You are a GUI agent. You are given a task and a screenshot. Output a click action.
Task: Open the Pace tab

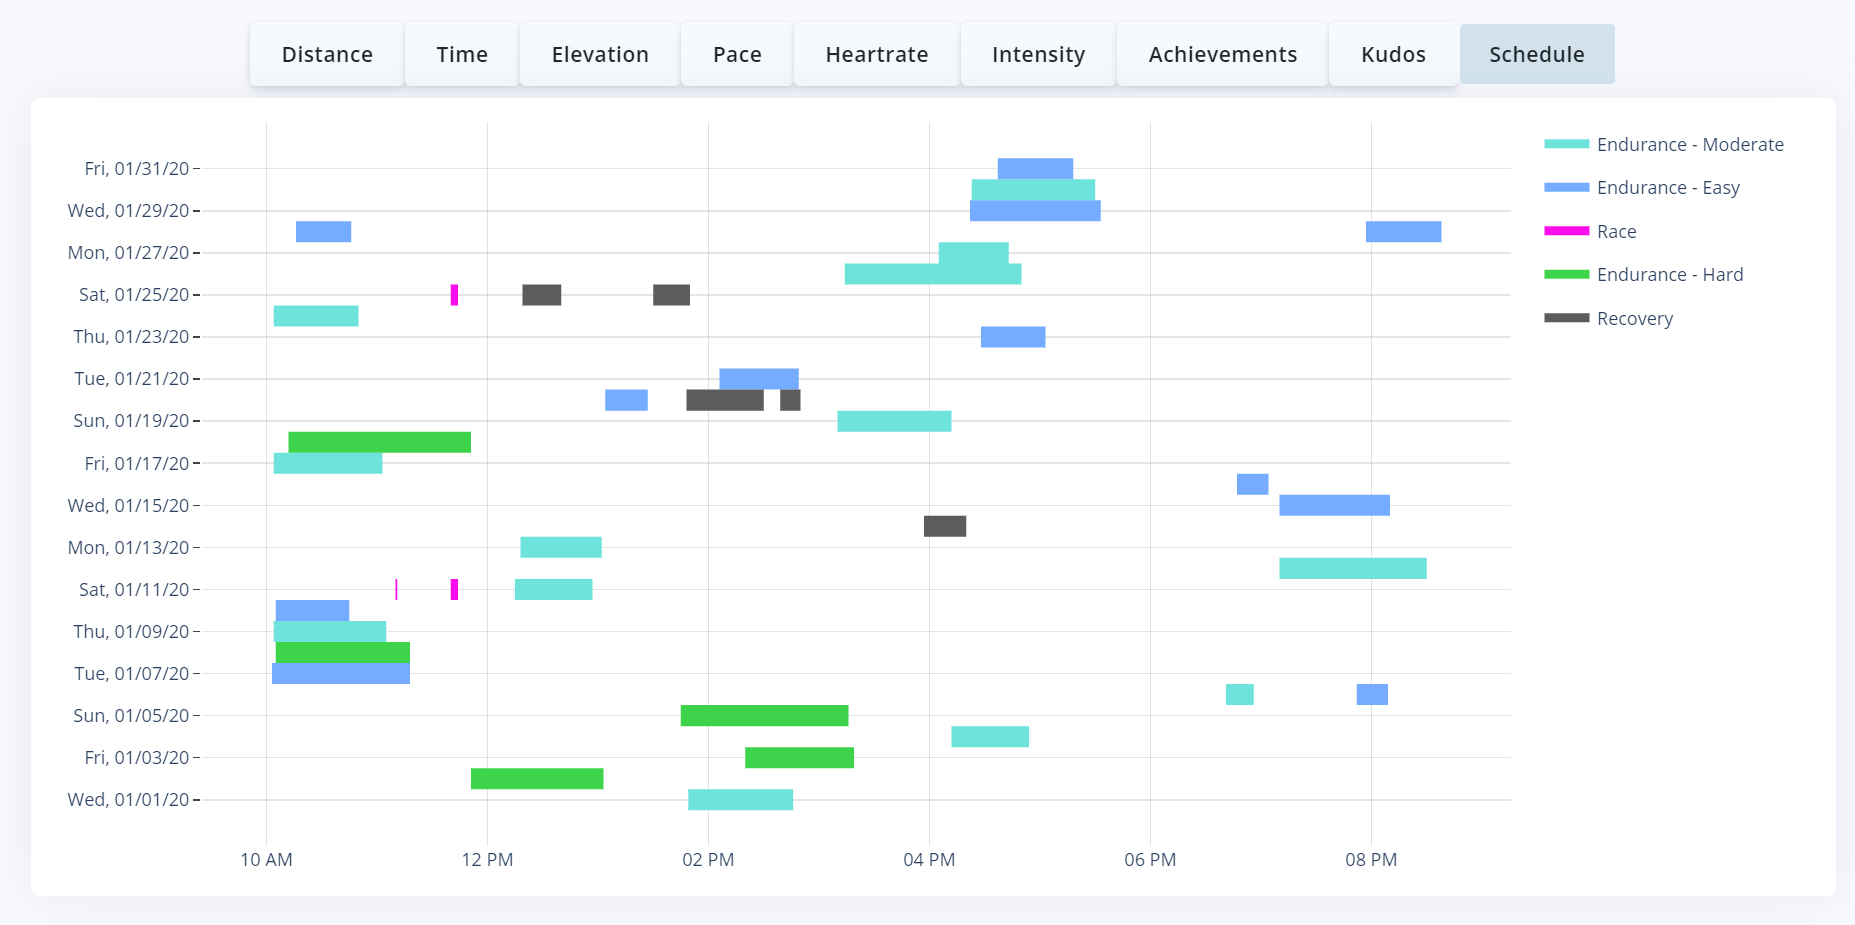(x=737, y=55)
